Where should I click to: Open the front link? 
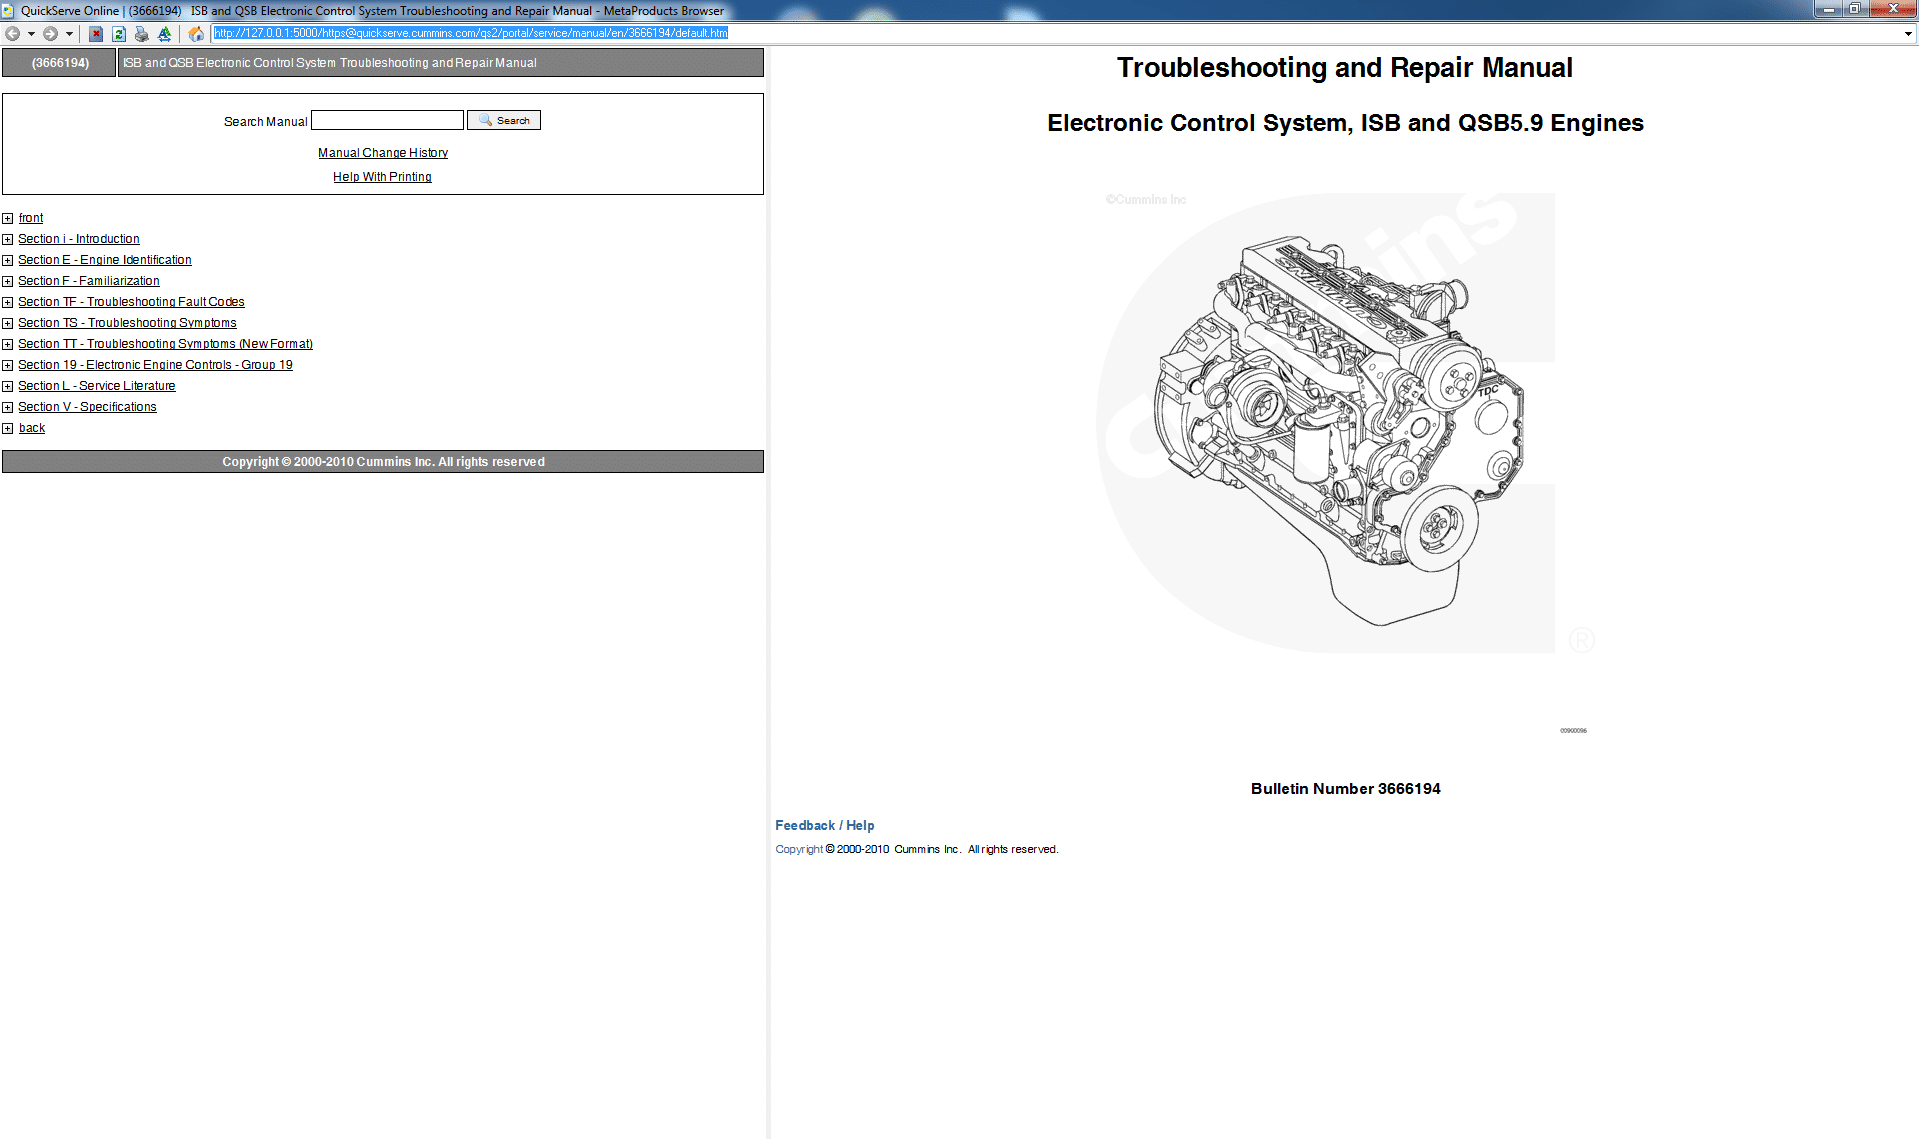click(x=31, y=218)
